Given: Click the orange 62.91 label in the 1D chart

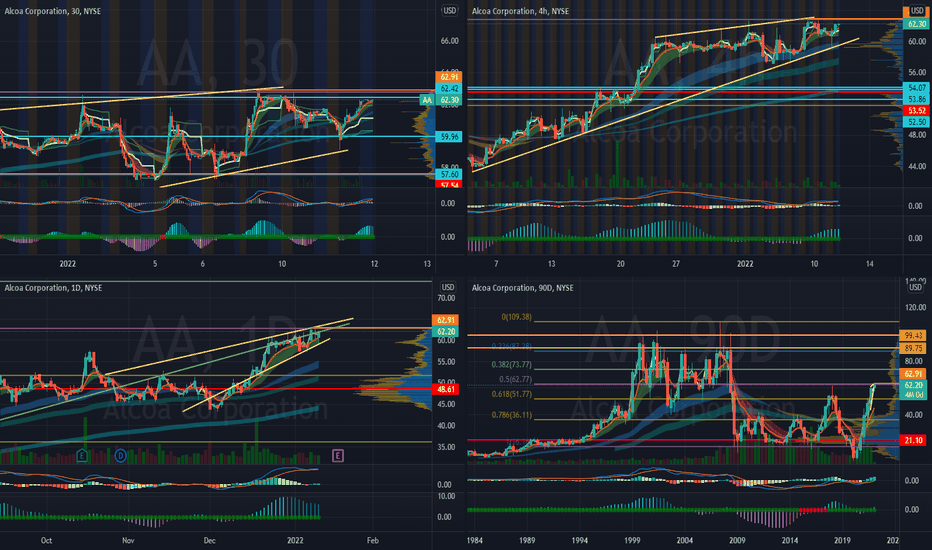Looking at the screenshot, I should click(x=445, y=320).
